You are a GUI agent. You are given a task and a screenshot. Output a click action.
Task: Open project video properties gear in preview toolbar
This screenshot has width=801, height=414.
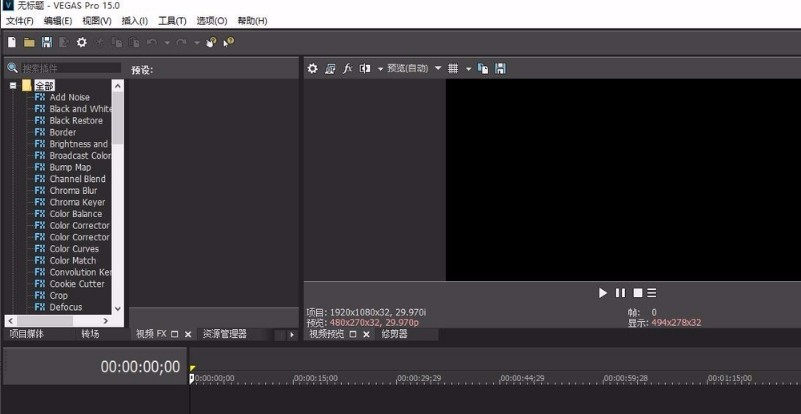(313, 68)
